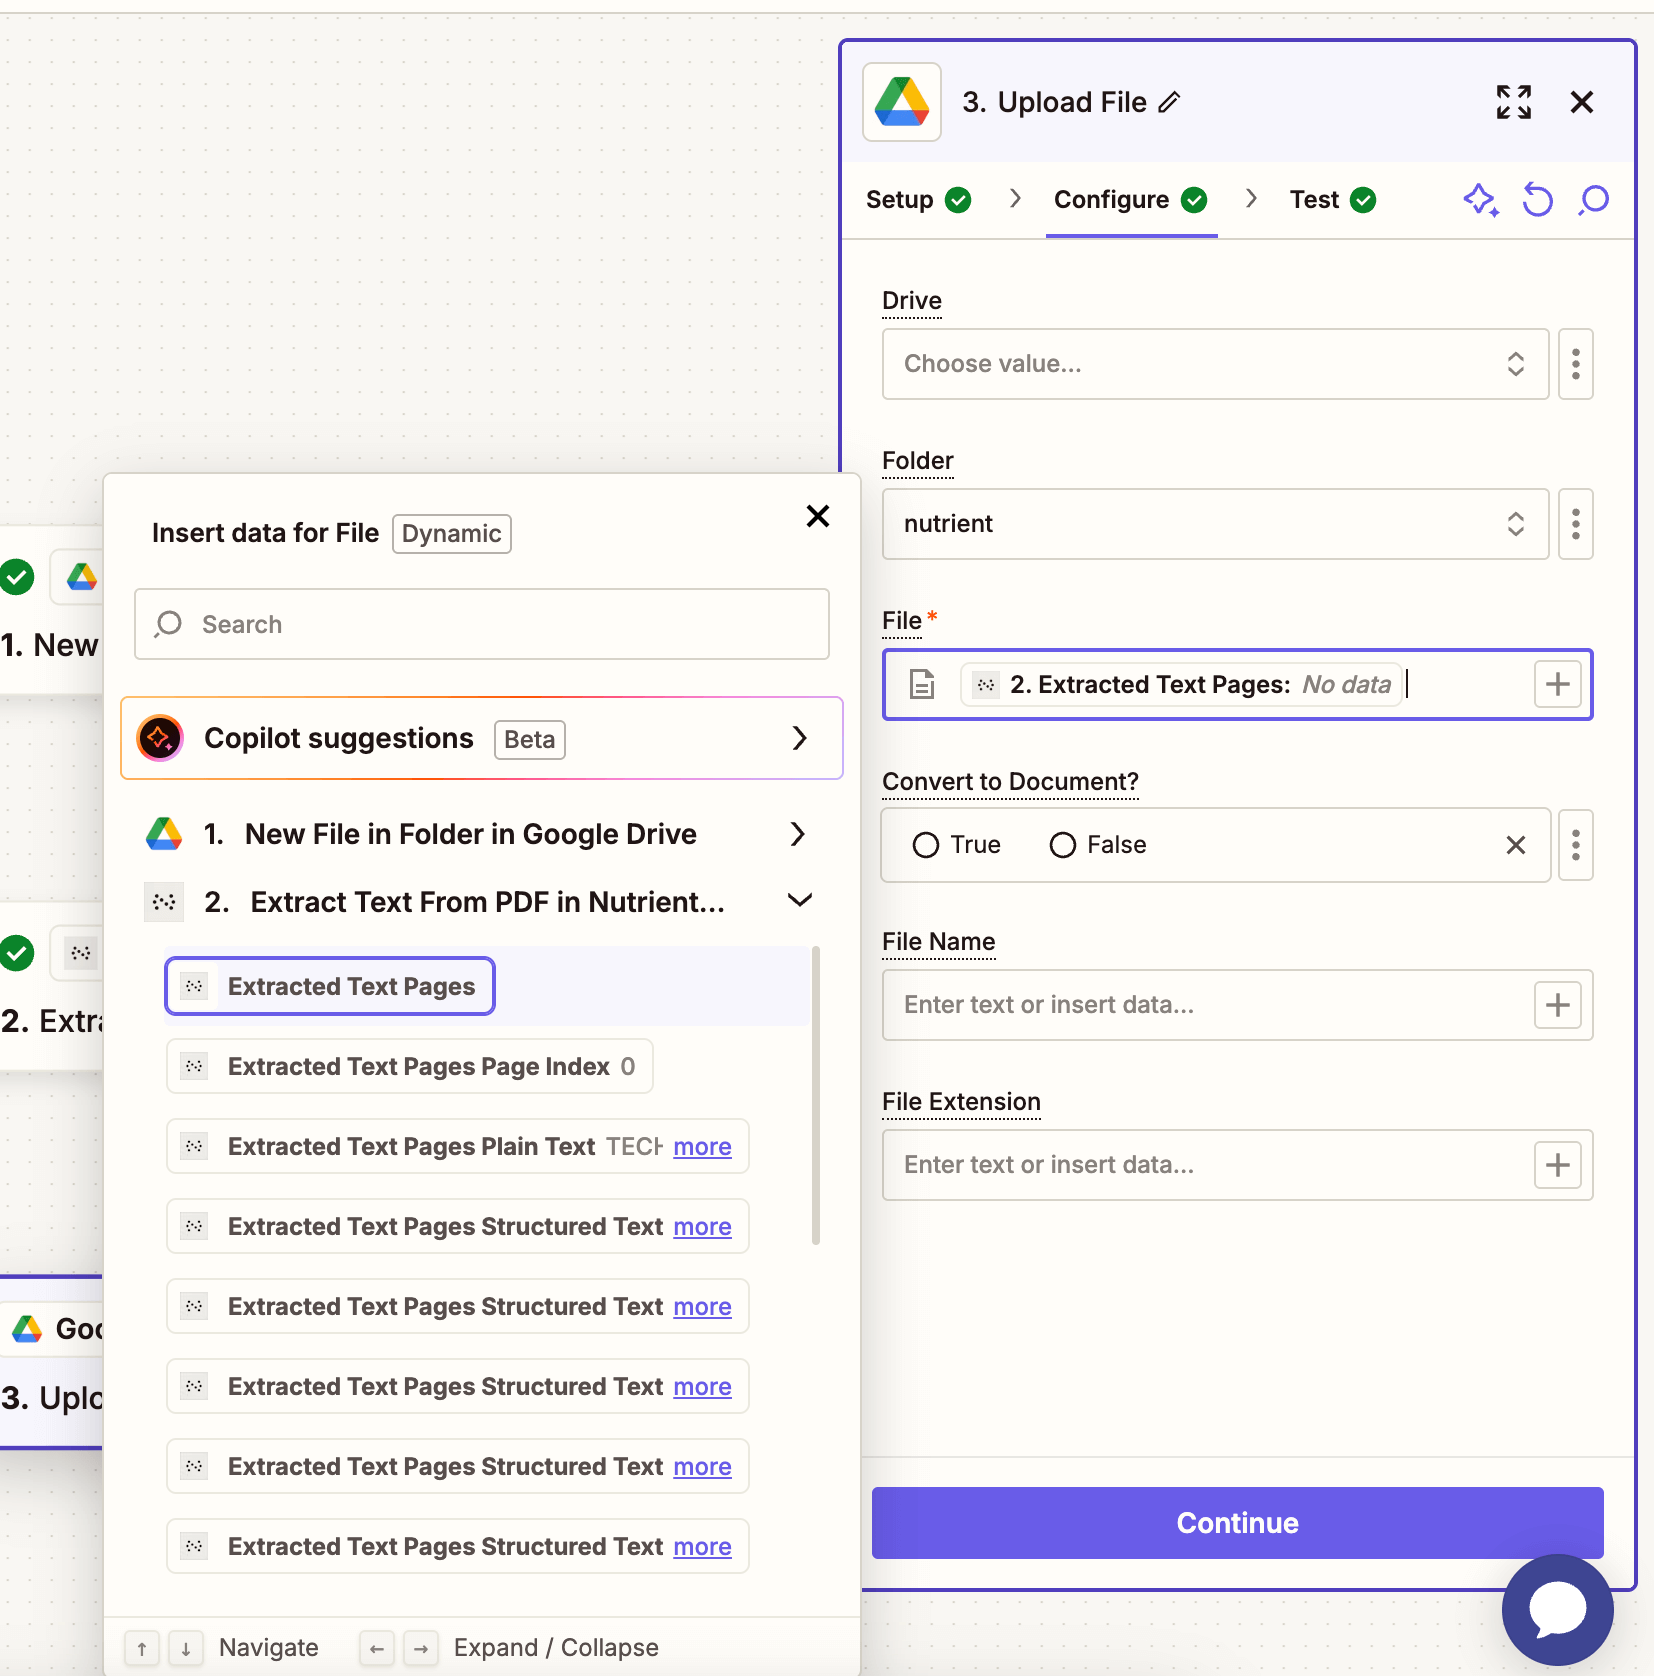
Task: Click the Nutrient logo beside the Extract Text step
Action: click(x=163, y=901)
